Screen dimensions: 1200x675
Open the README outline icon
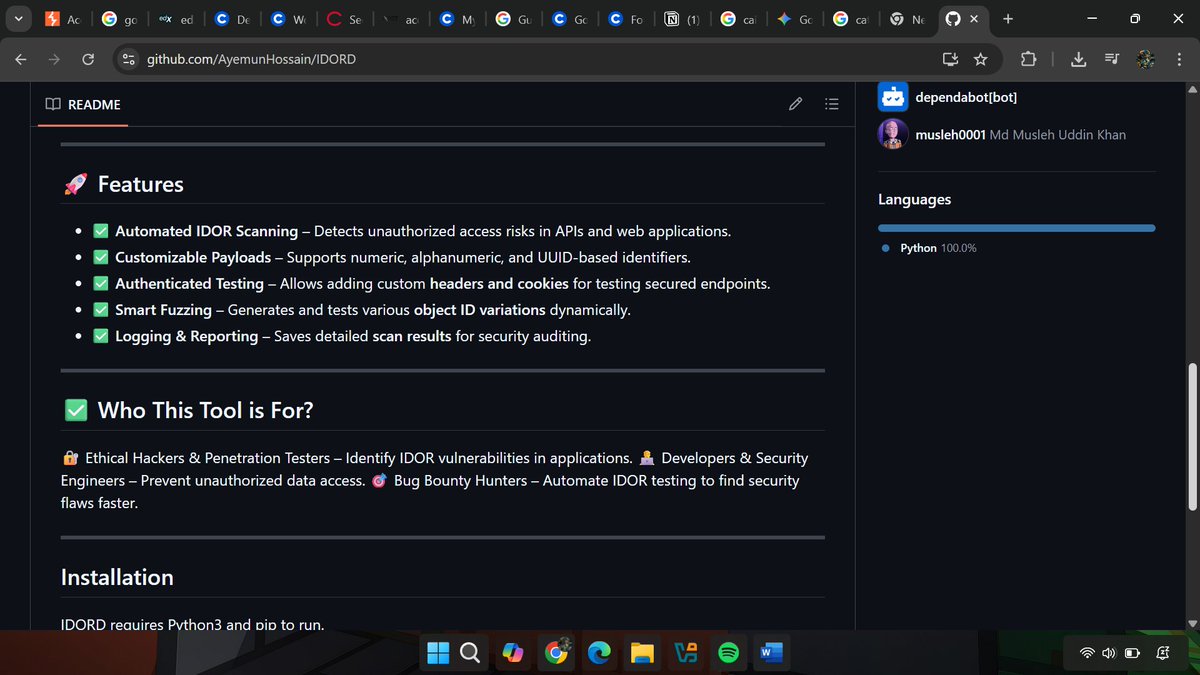tap(831, 104)
